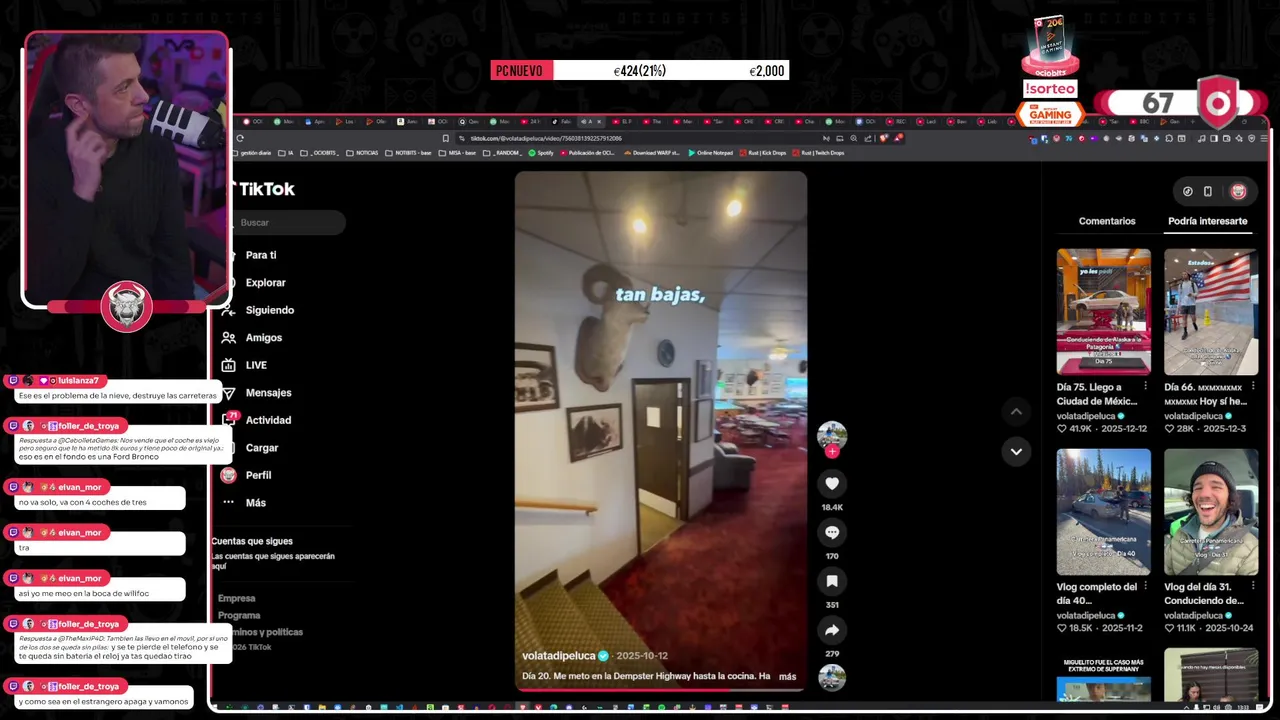Open the zoom magnifier icon in address bar
1280x720 pixels.
(x=854, y=138)
